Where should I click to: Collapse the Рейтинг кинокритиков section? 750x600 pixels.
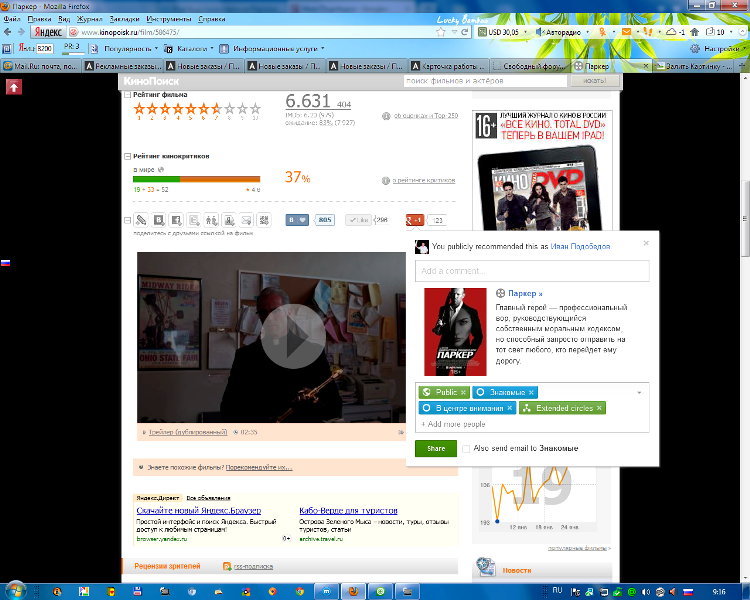[x=128, y=156]
